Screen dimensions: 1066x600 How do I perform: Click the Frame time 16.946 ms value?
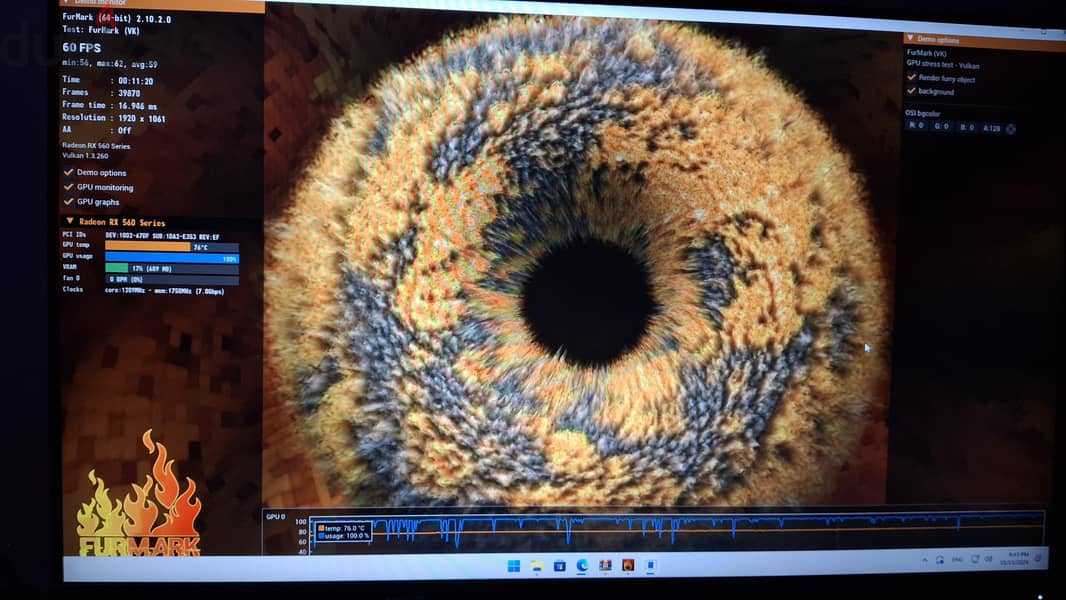point(137,106)
